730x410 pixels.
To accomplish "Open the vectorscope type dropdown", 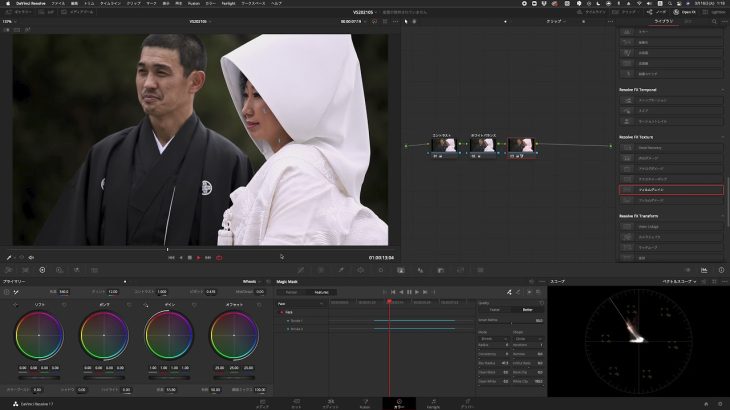I will [680, 282].
